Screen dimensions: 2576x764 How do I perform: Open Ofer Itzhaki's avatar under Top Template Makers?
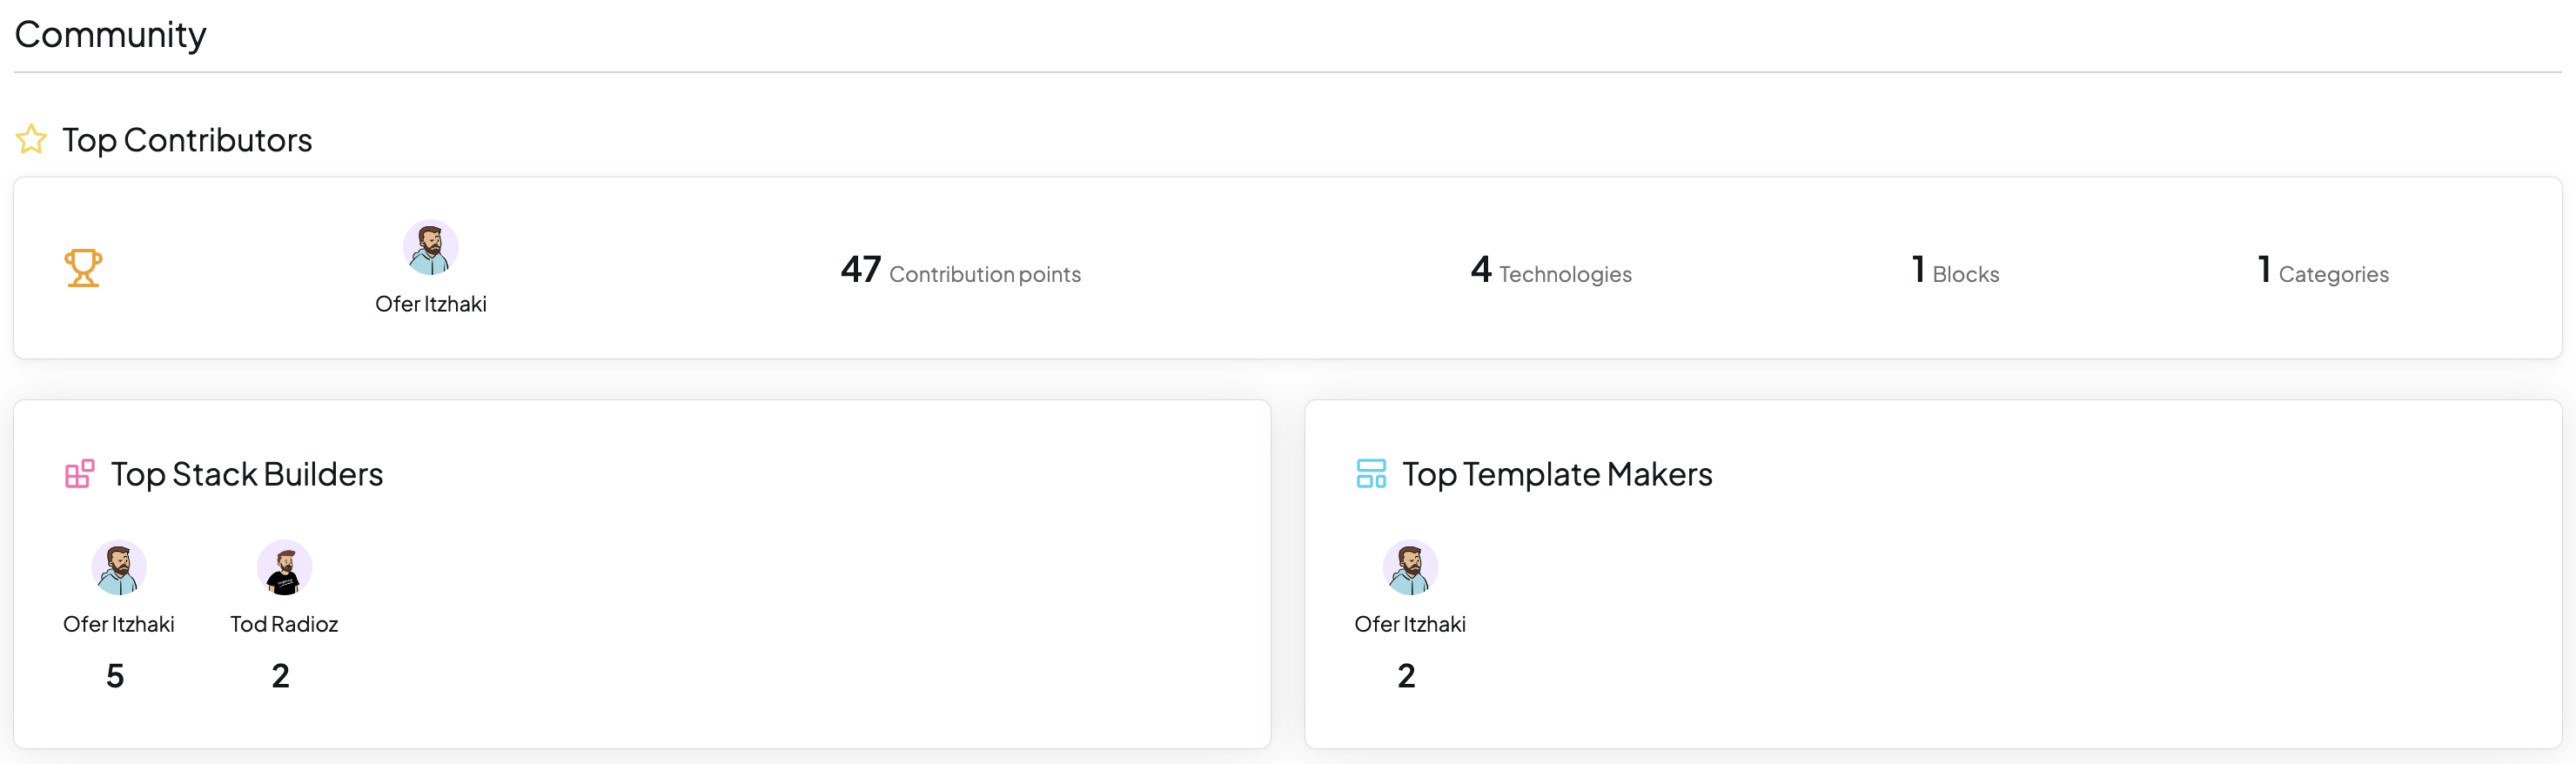1410,568
